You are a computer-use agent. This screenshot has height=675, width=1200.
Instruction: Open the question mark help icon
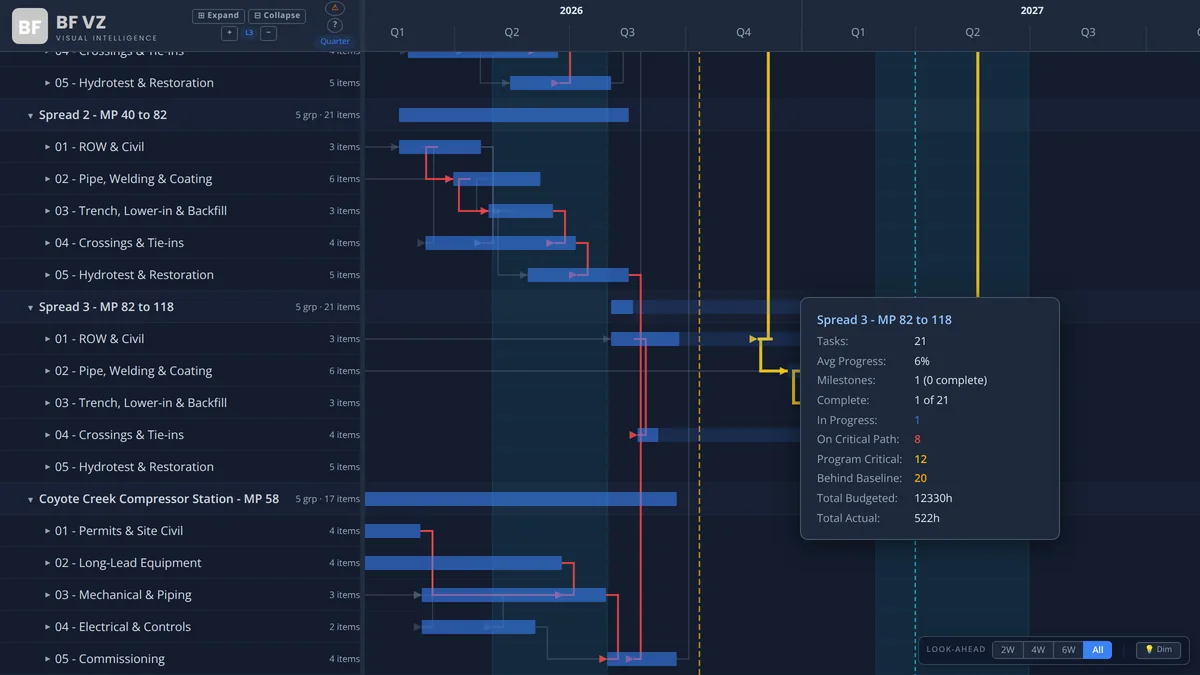point(335,25)
